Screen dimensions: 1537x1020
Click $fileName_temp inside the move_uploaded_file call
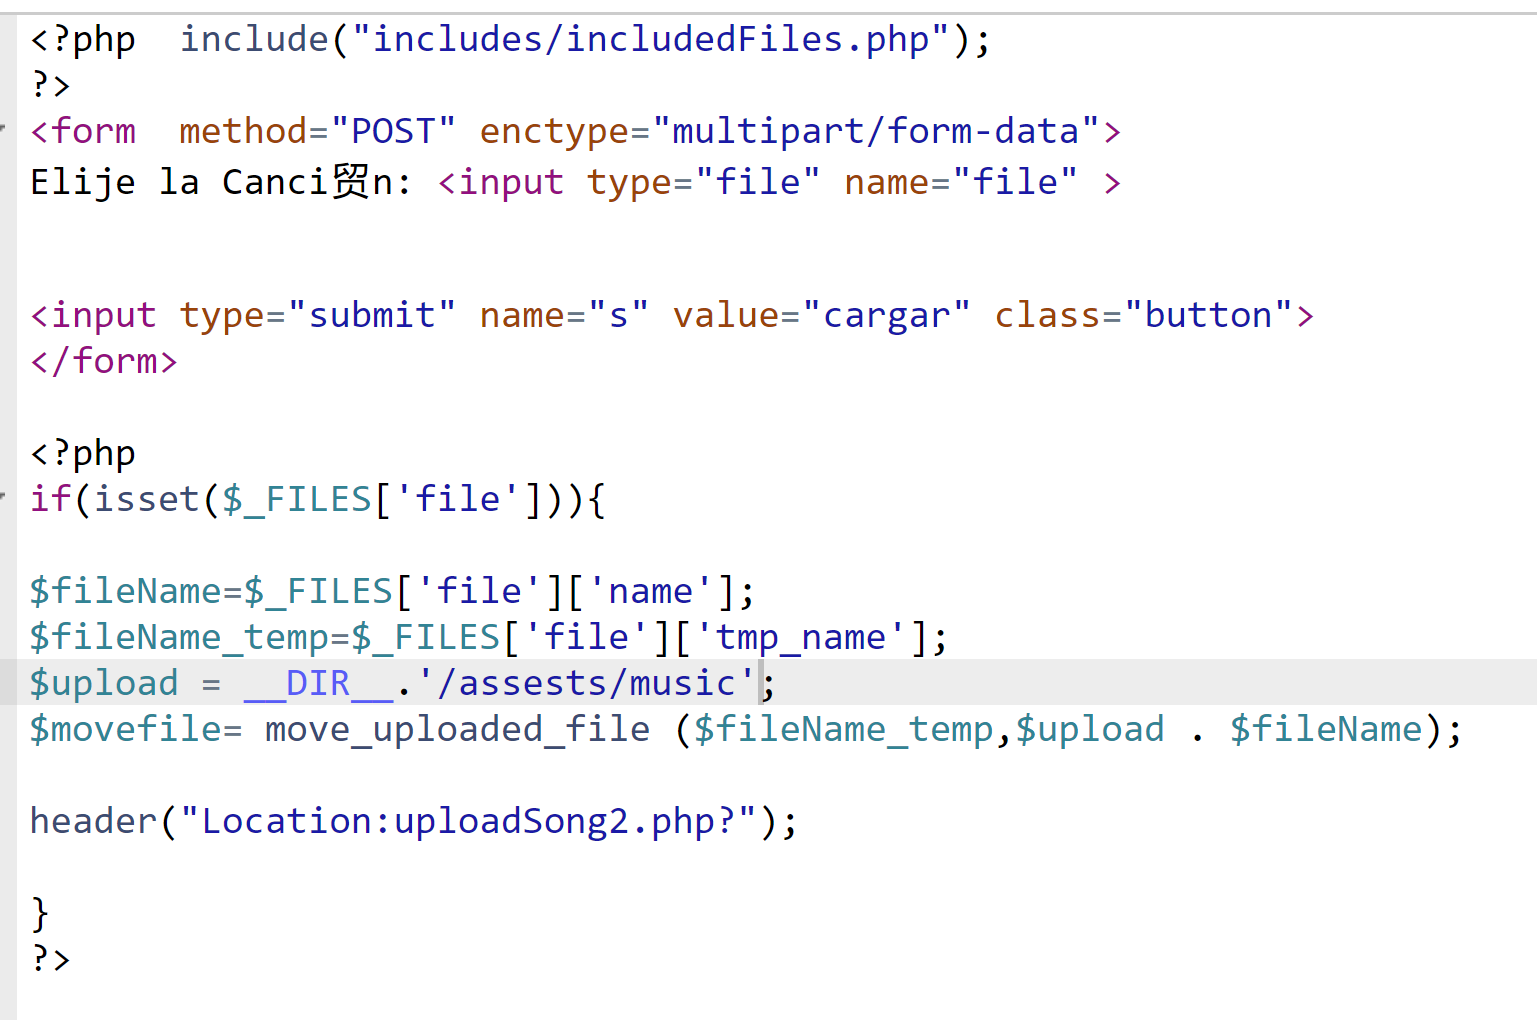pyautogui.click(x=843, y=729)
